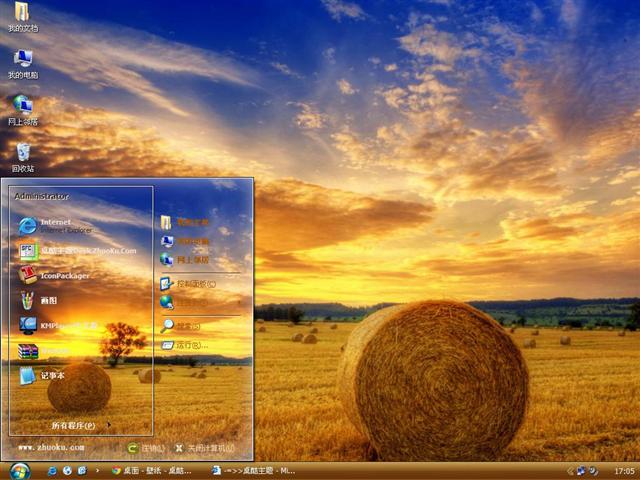Click third quick launch icon beside the chevron
This screenshot has width=640, height=480.
(82, 471)
